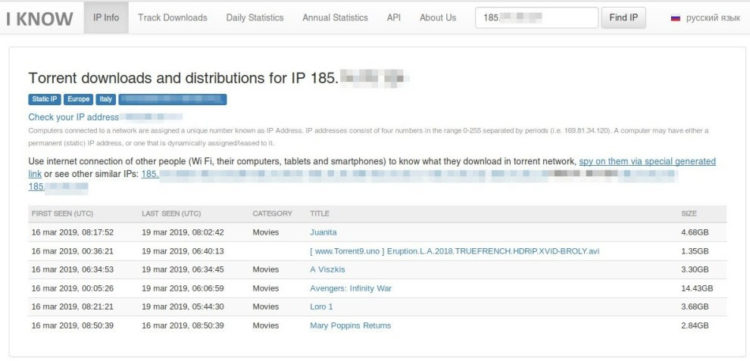The height and width of the screenshot is (361, 750).
Task: Click the SIZE column header
Action: click(x=689, y=213)
